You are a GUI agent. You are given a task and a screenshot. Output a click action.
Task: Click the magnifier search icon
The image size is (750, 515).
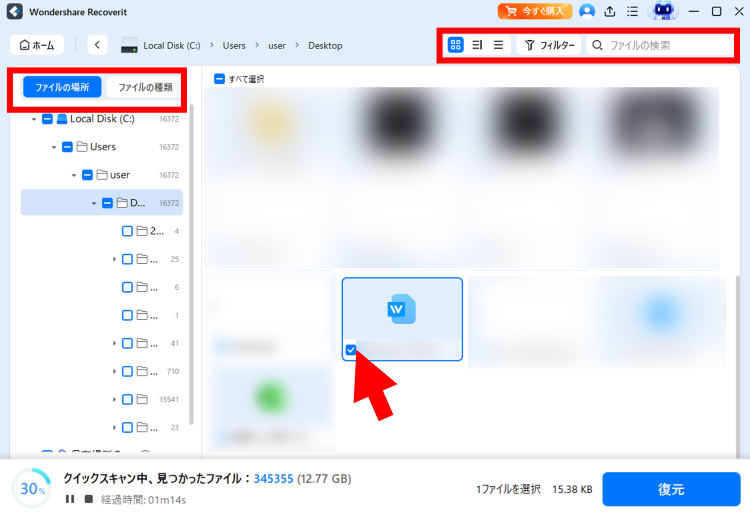[597, 45]
